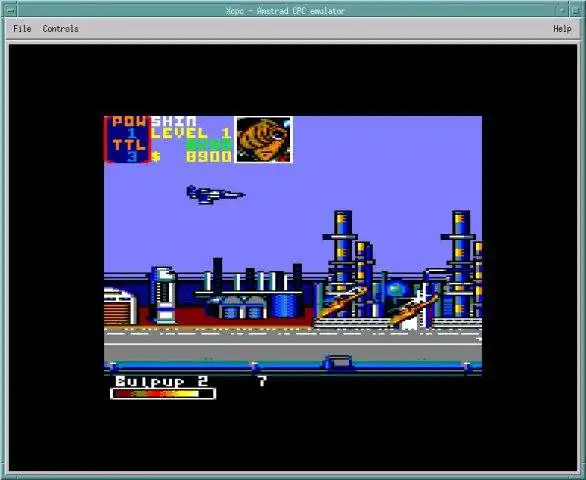Click the "8900" money value

pos(209,157)
